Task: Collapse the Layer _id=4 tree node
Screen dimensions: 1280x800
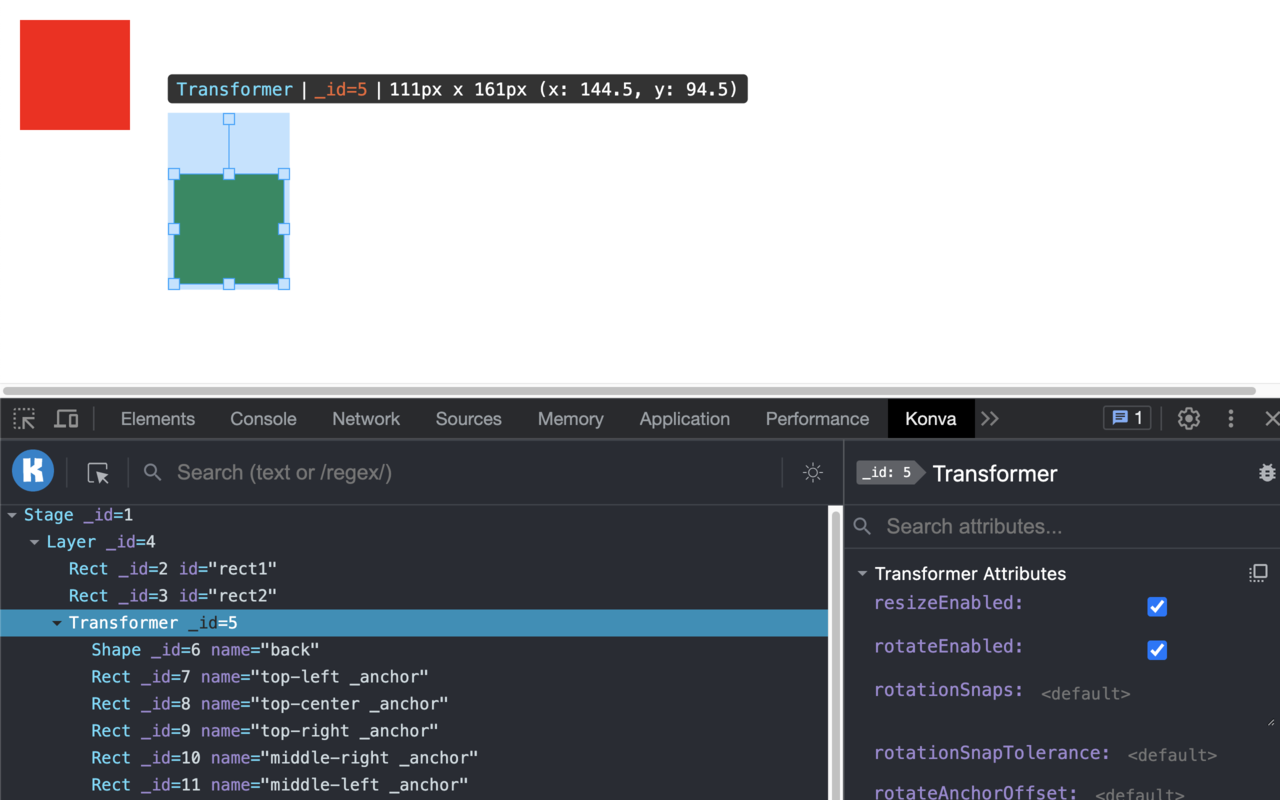Action: pos(34,541)
